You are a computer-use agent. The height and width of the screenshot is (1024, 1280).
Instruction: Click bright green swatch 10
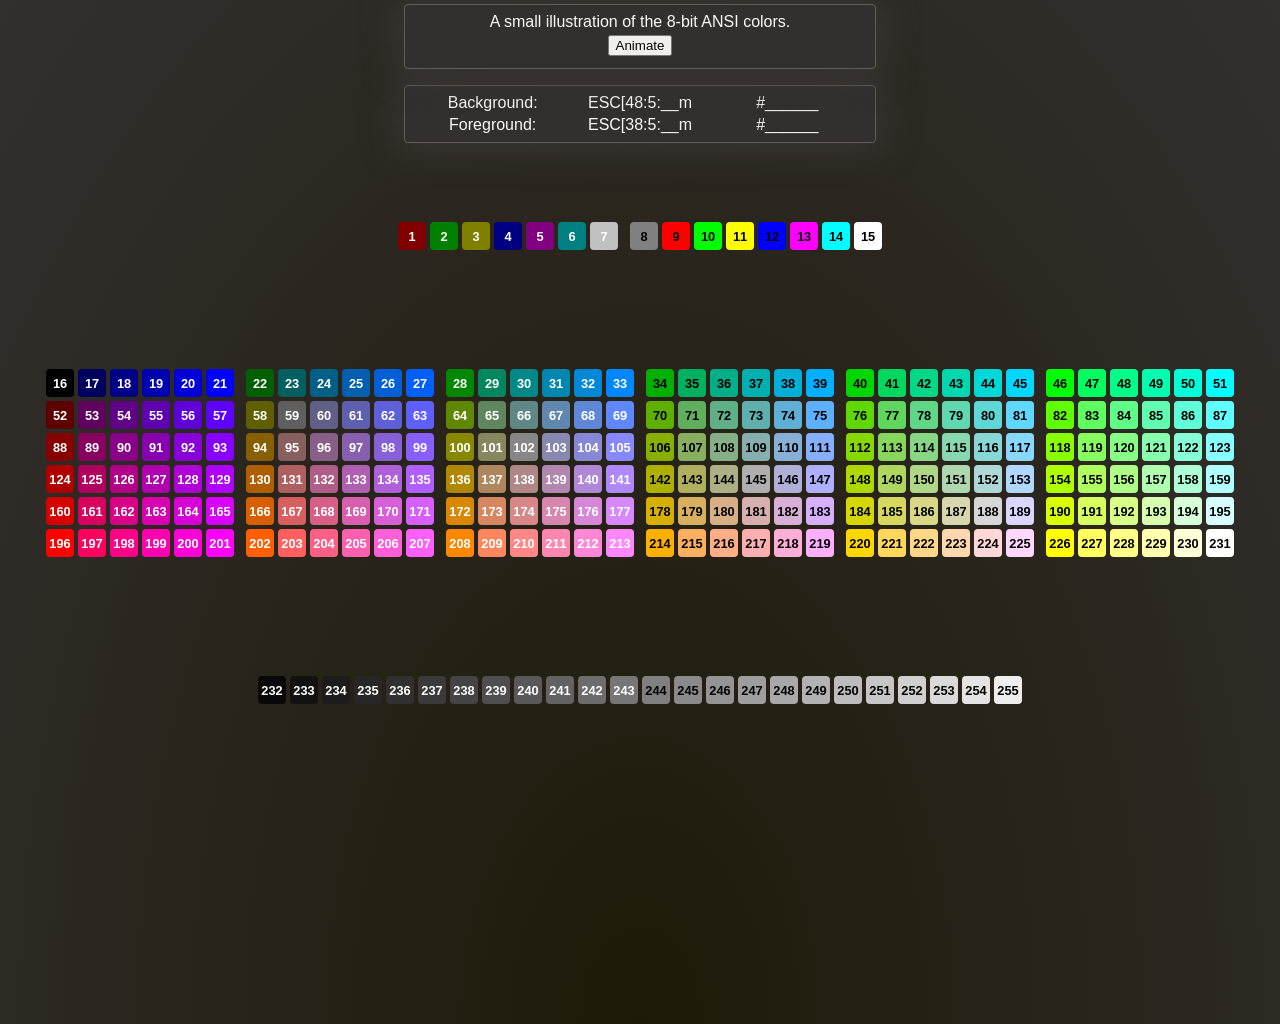click(x=708, y=236)
